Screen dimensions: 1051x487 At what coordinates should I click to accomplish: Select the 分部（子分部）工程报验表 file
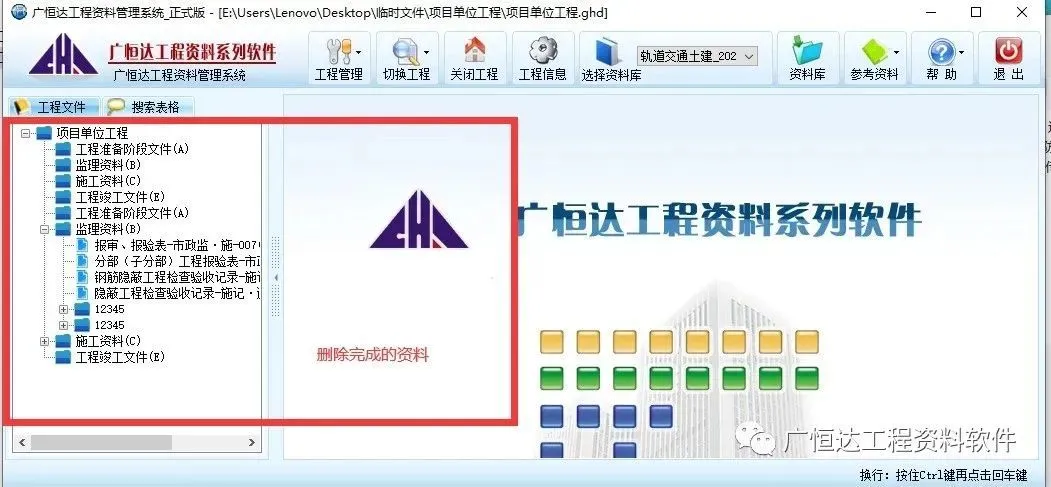[168, 261]
